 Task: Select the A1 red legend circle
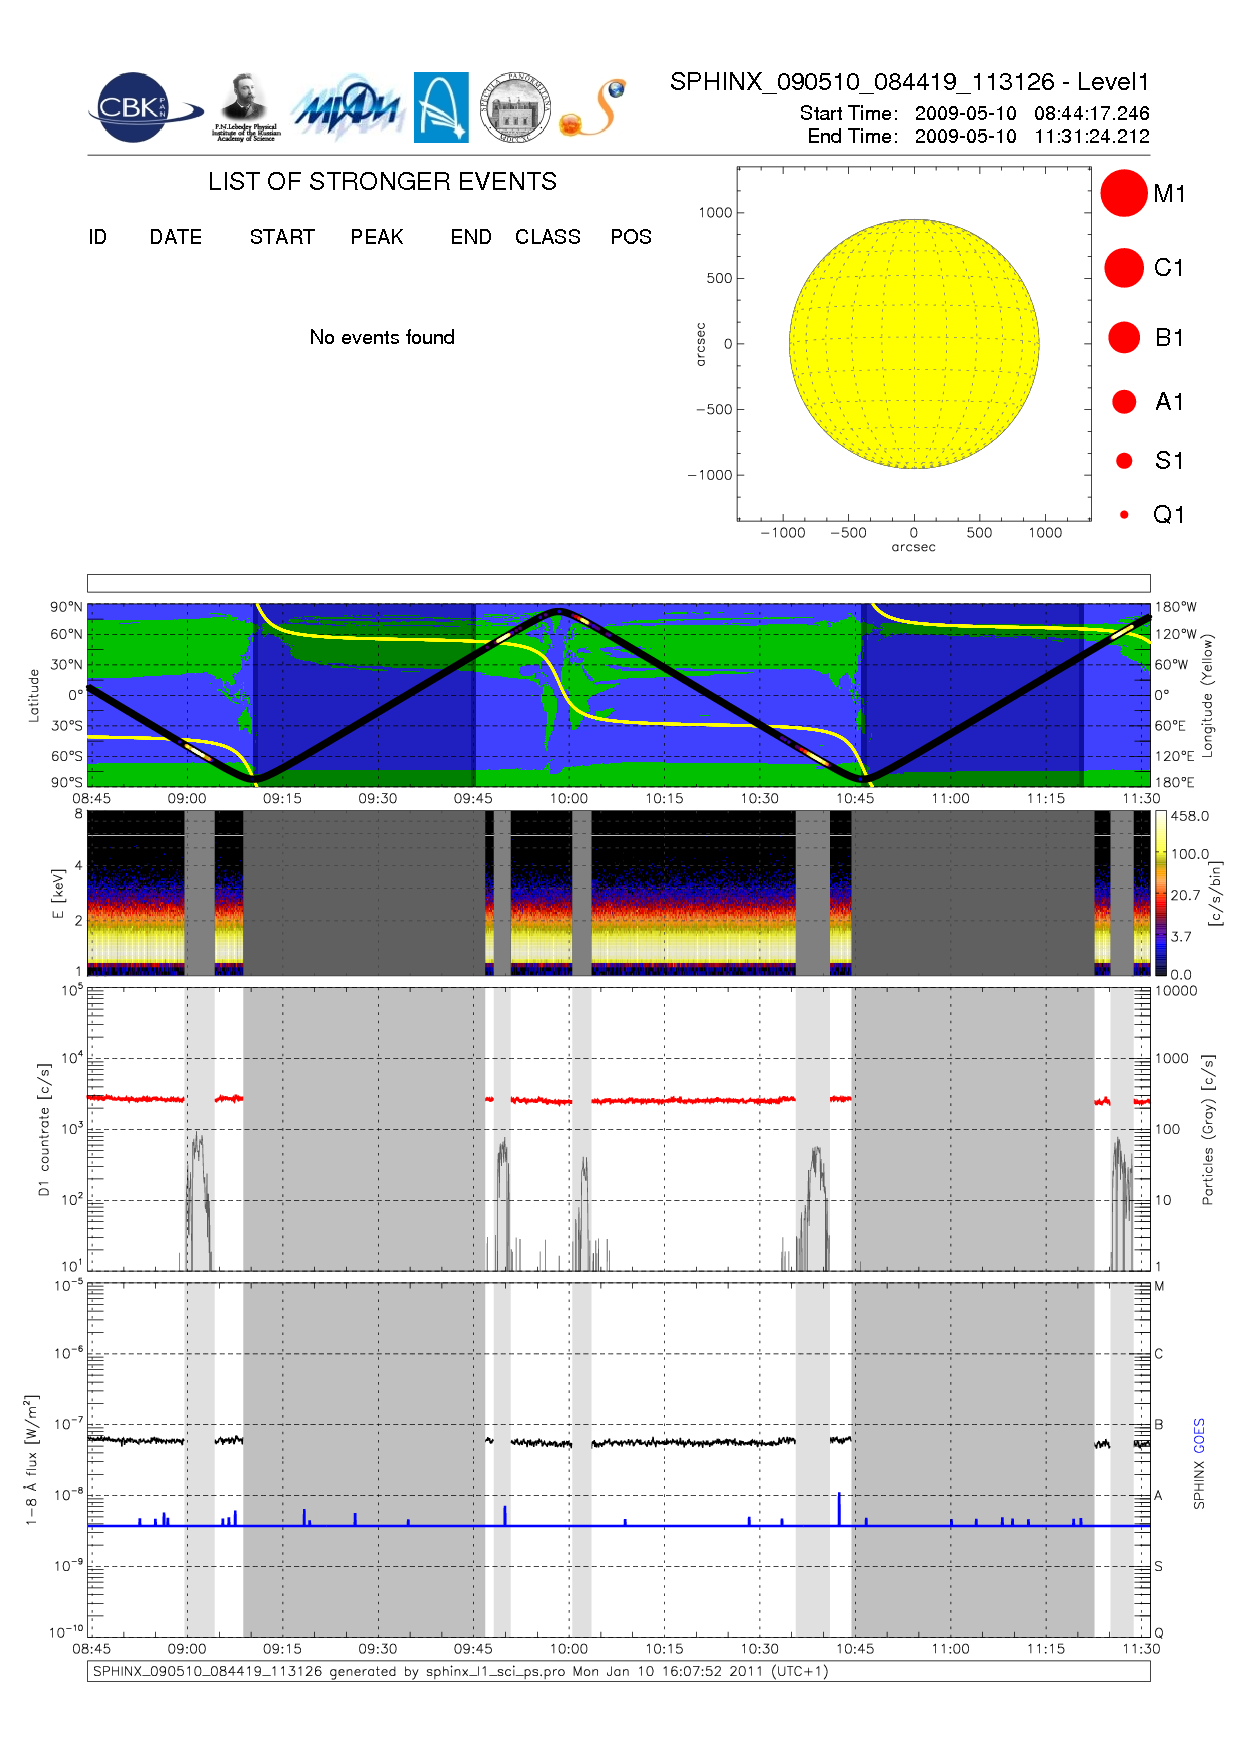tap(1124, 401)
